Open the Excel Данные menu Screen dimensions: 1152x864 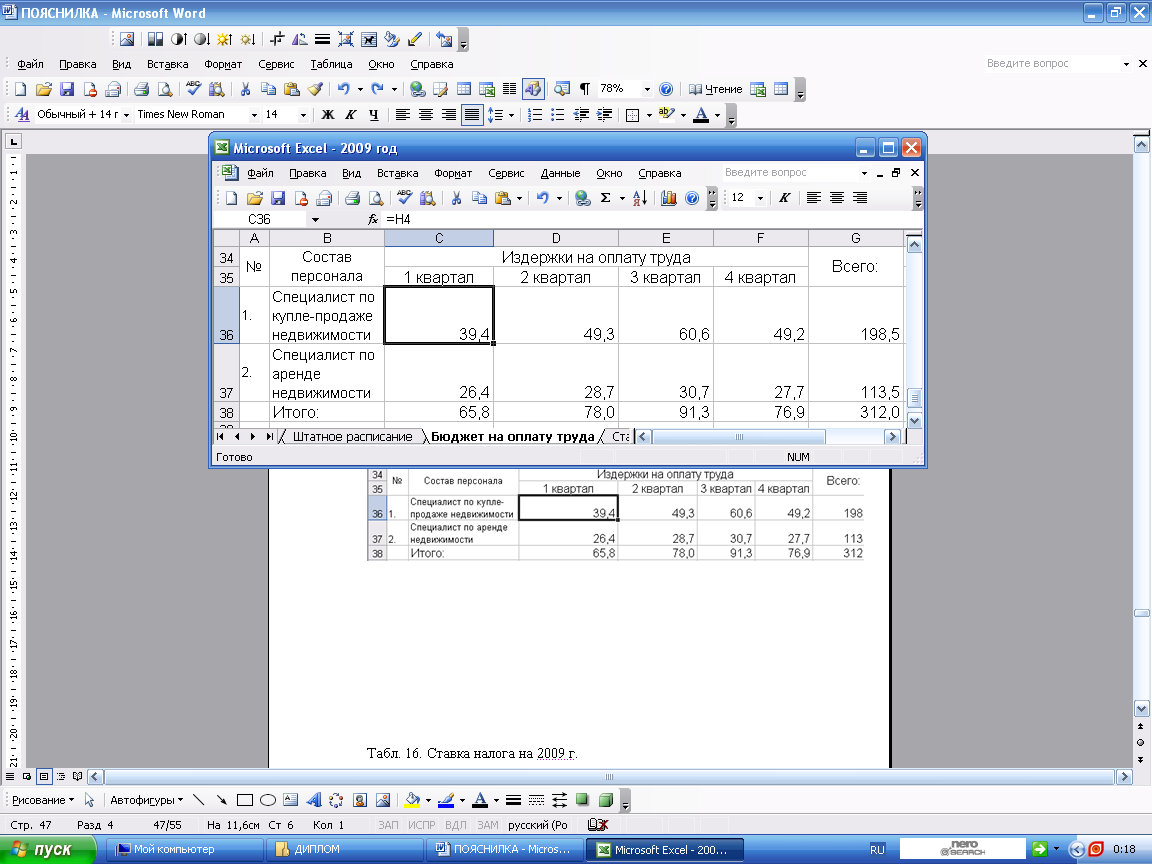pos(560,173)
